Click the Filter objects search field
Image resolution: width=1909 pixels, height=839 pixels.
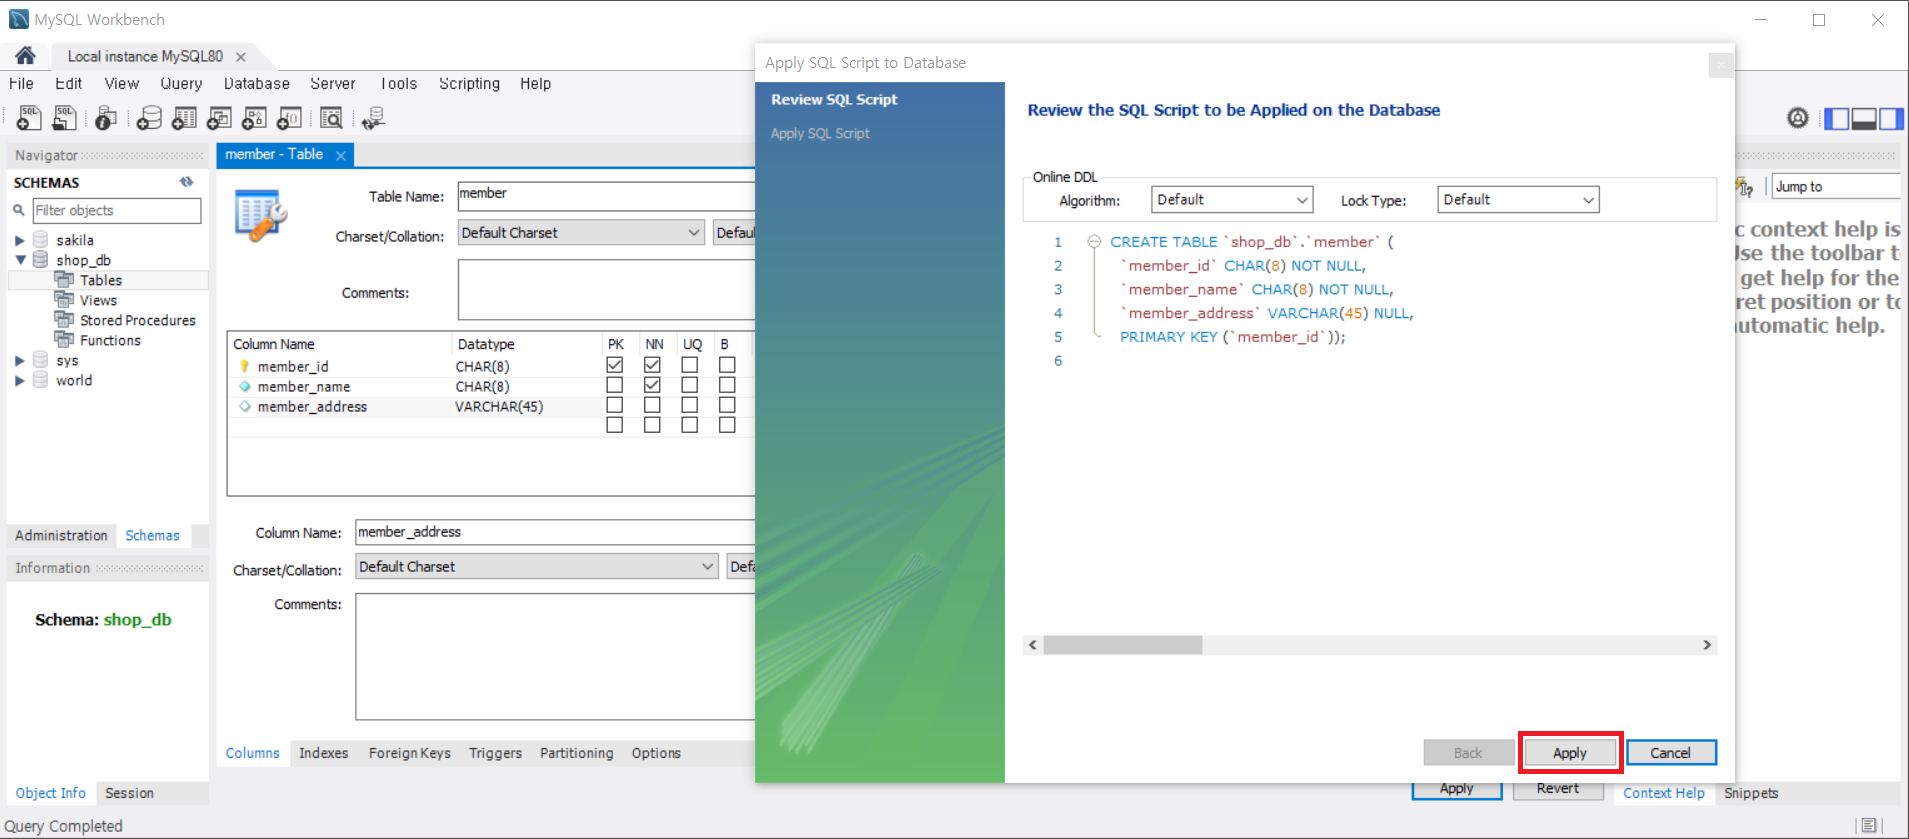[x=116, y=210]
